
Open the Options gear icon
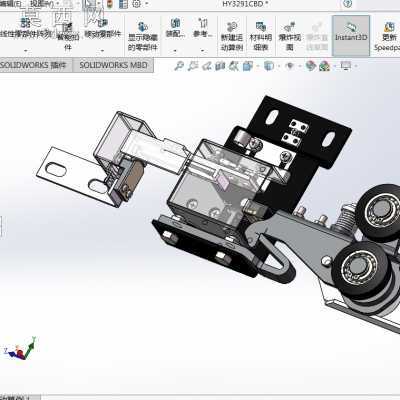[137, 4]
